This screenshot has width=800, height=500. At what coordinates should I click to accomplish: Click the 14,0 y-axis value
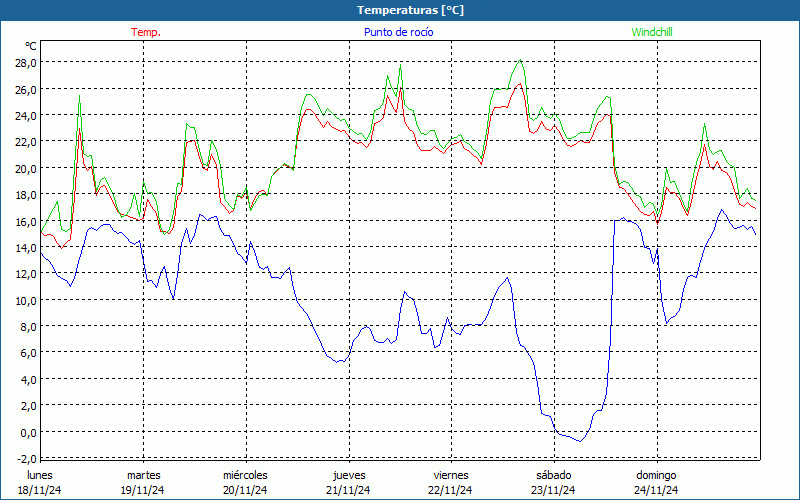coord(27,247)
